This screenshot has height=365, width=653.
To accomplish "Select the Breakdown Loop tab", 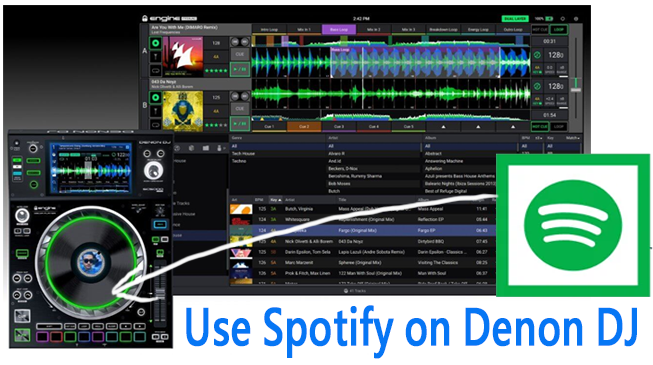I will [443, 30].
